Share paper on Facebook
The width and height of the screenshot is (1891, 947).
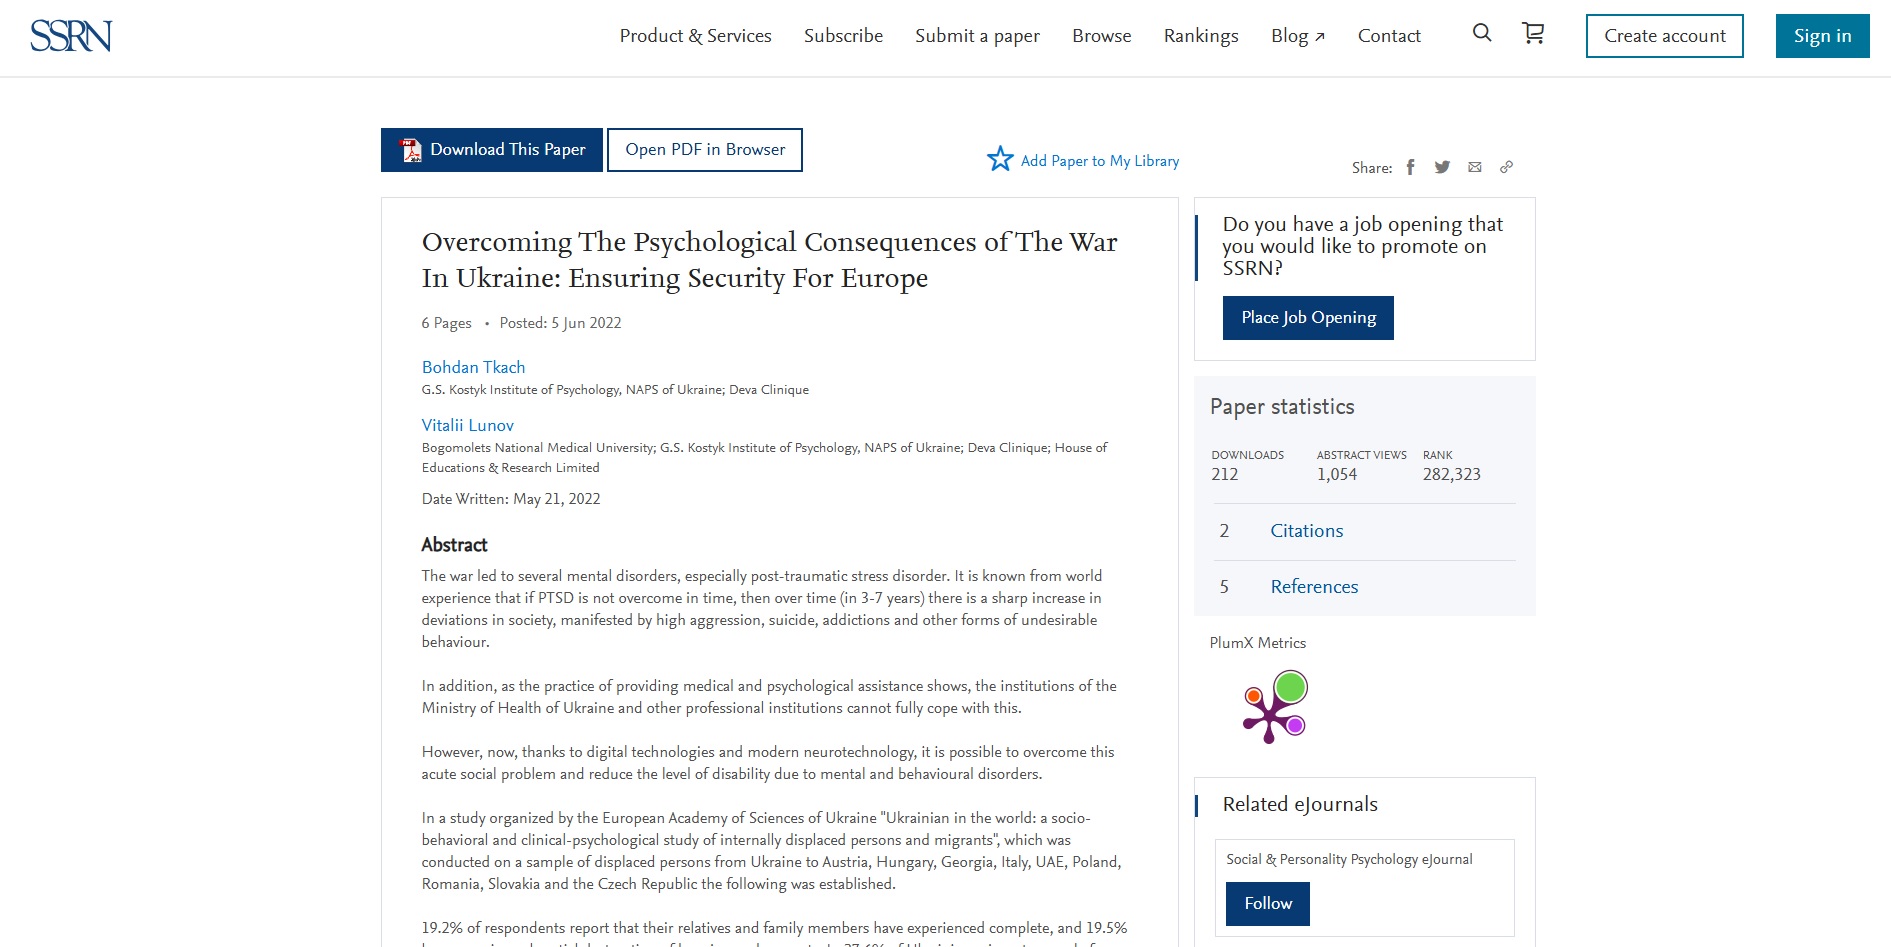click(x=1410, y=167)
